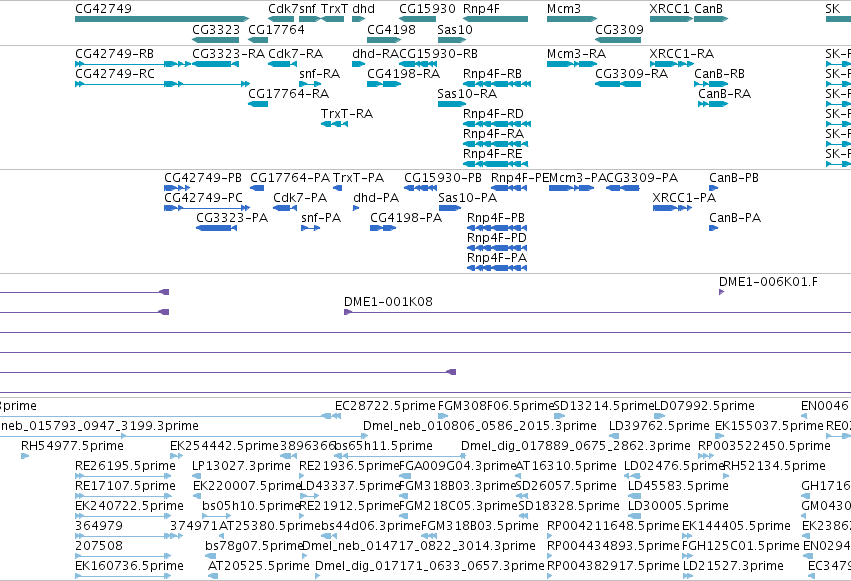Click the CG3309 gene label

tap(619, 30)
